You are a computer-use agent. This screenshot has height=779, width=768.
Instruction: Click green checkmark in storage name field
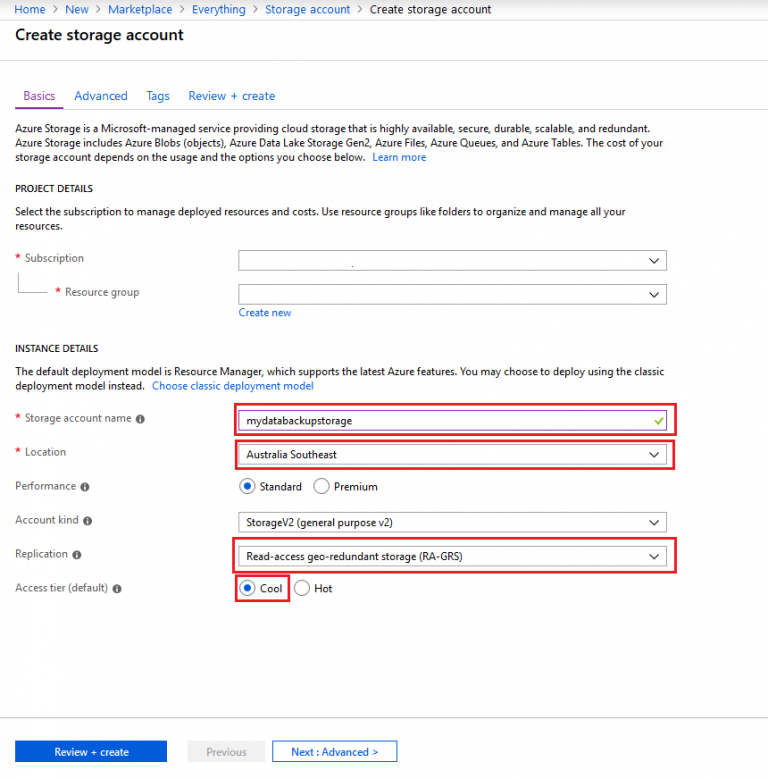(x=659, y=421)
